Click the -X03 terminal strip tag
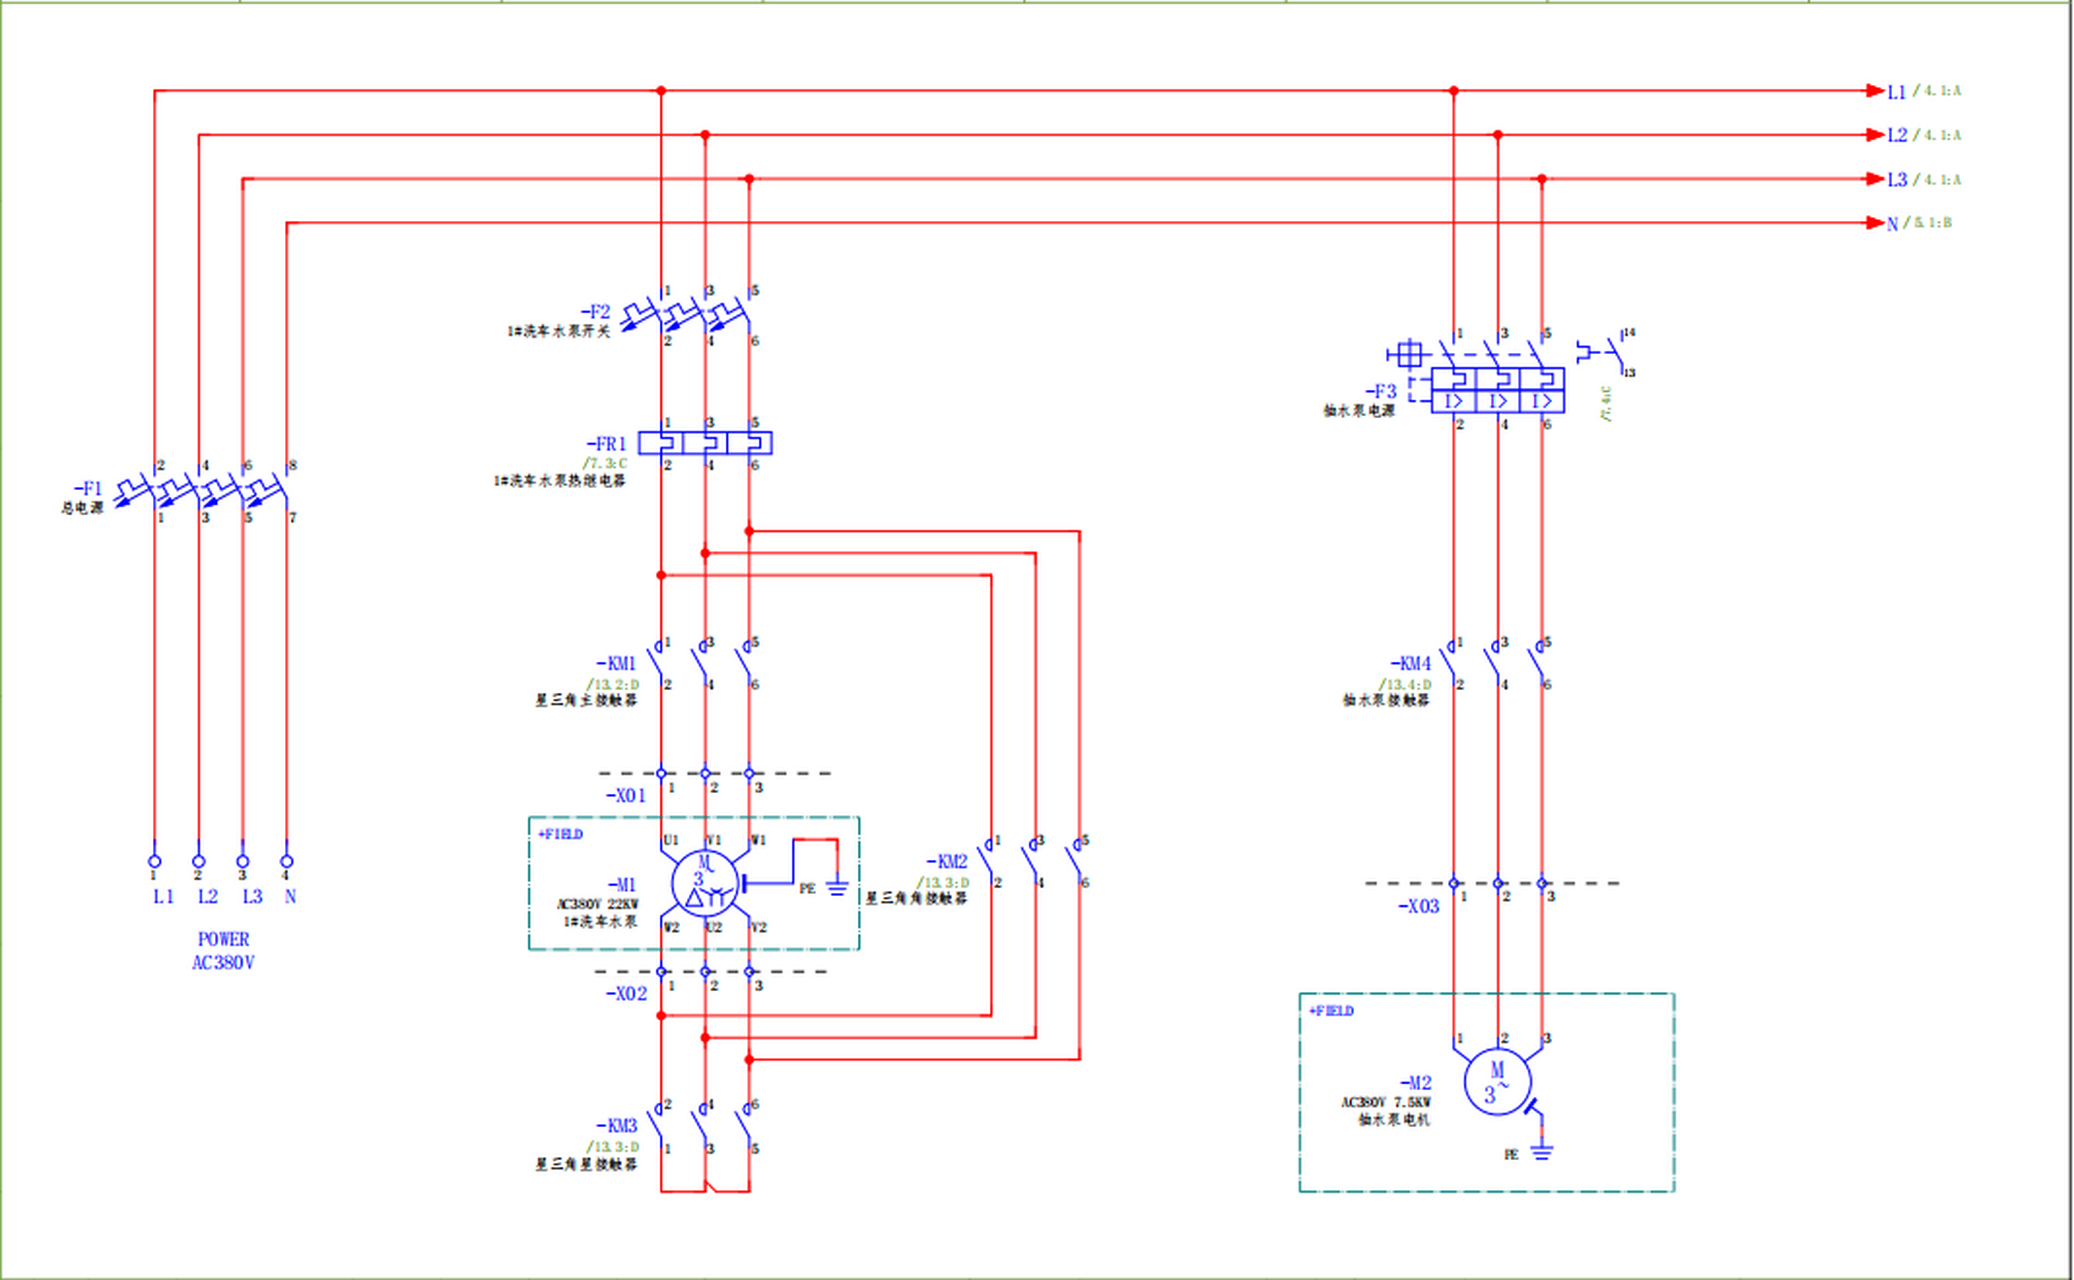 [x=1418, y=907]
